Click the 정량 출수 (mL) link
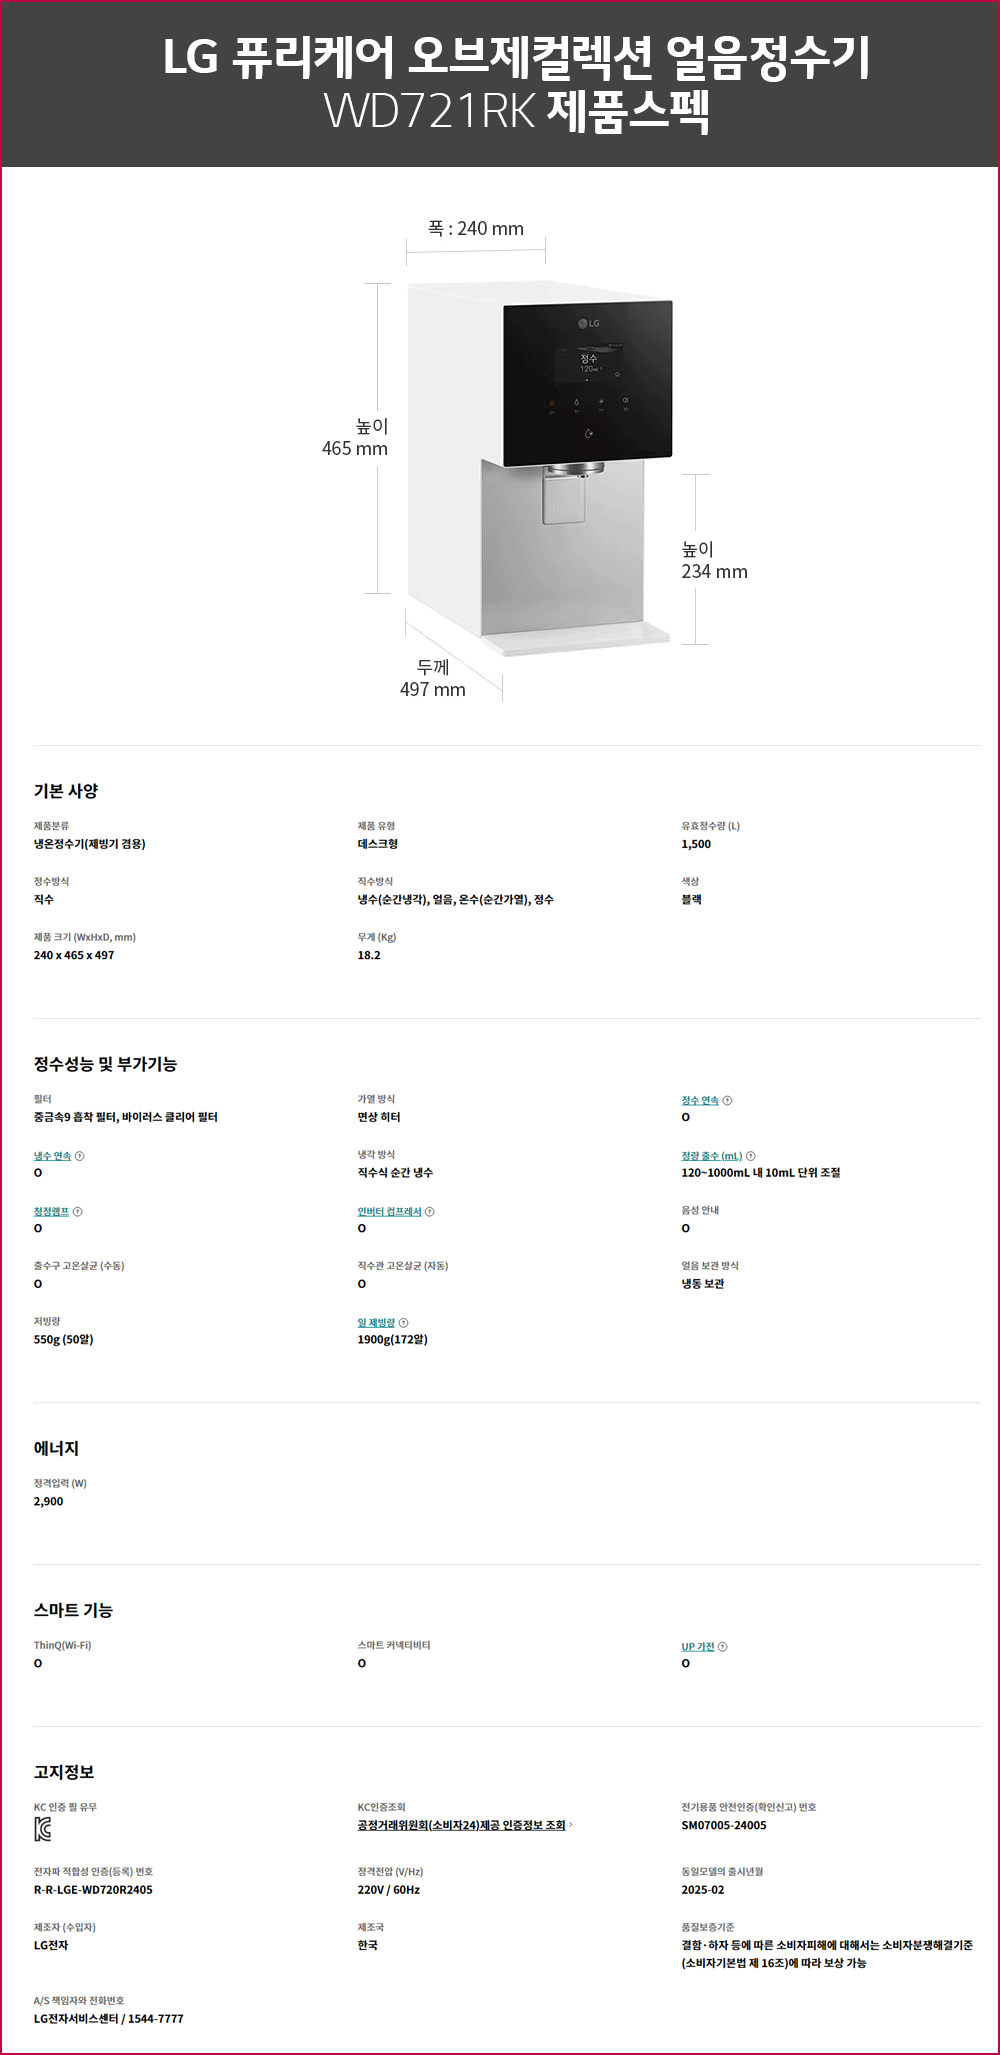1000x2055 pixels. tap(712, 1156)
